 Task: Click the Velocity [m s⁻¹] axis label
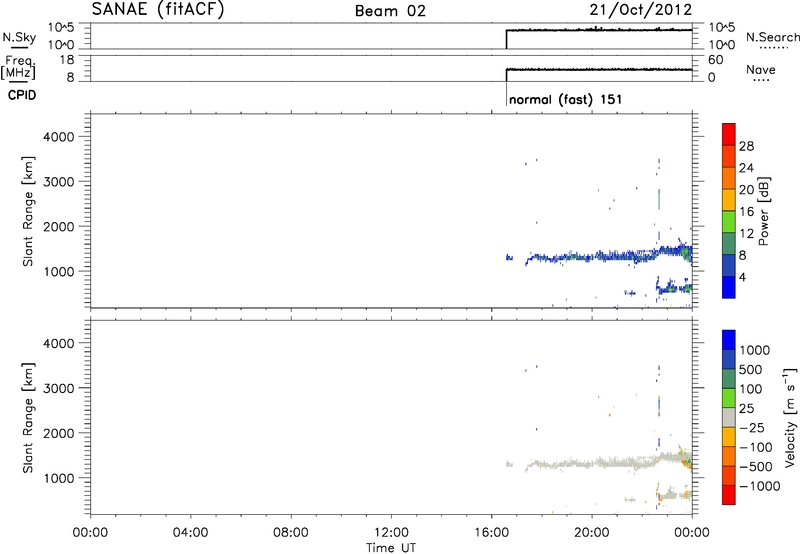[x=789, y=417]
